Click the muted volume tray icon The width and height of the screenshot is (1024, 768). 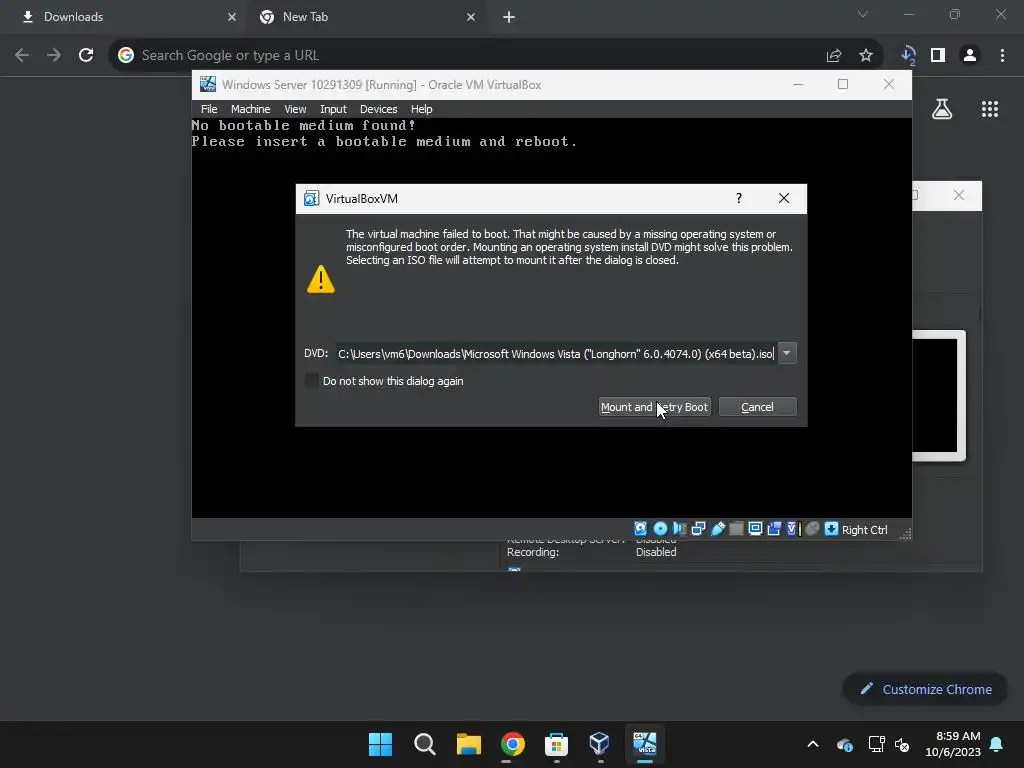click(x=903, y=744)
